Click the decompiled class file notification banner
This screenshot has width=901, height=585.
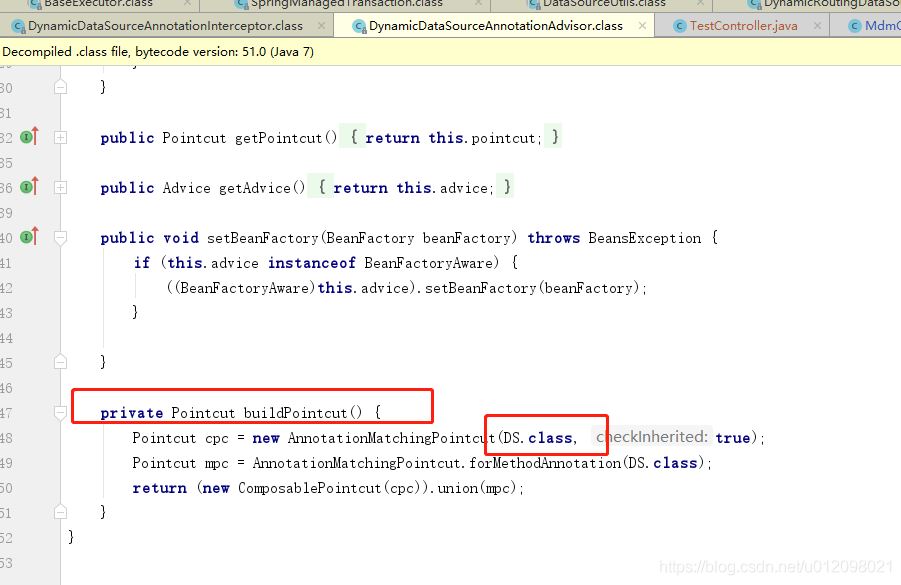450,52
